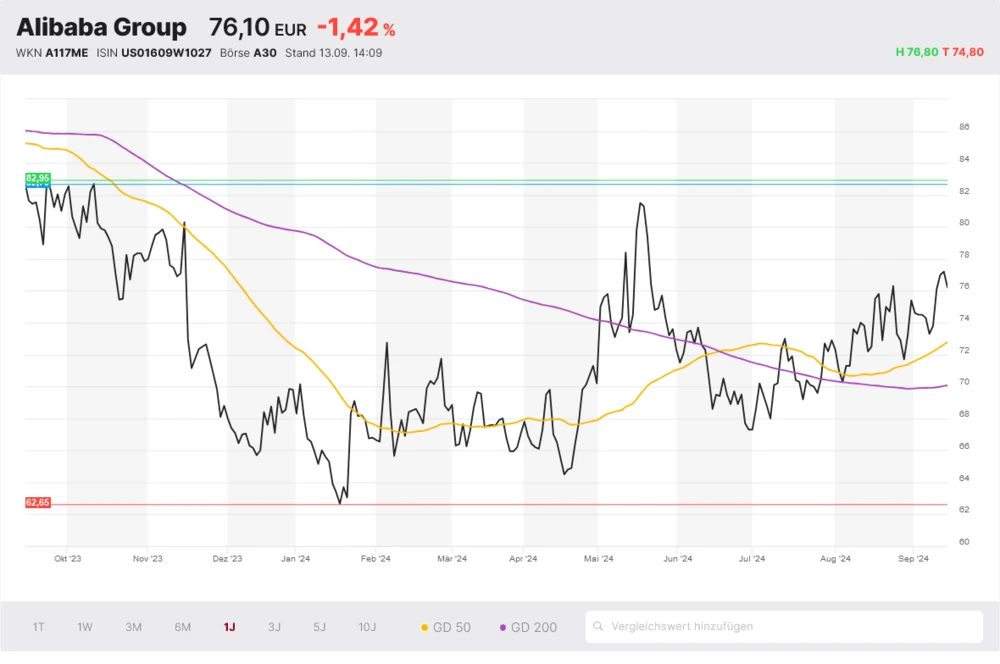Click the magnifier icon in the comparison search

tap(598, 627)
